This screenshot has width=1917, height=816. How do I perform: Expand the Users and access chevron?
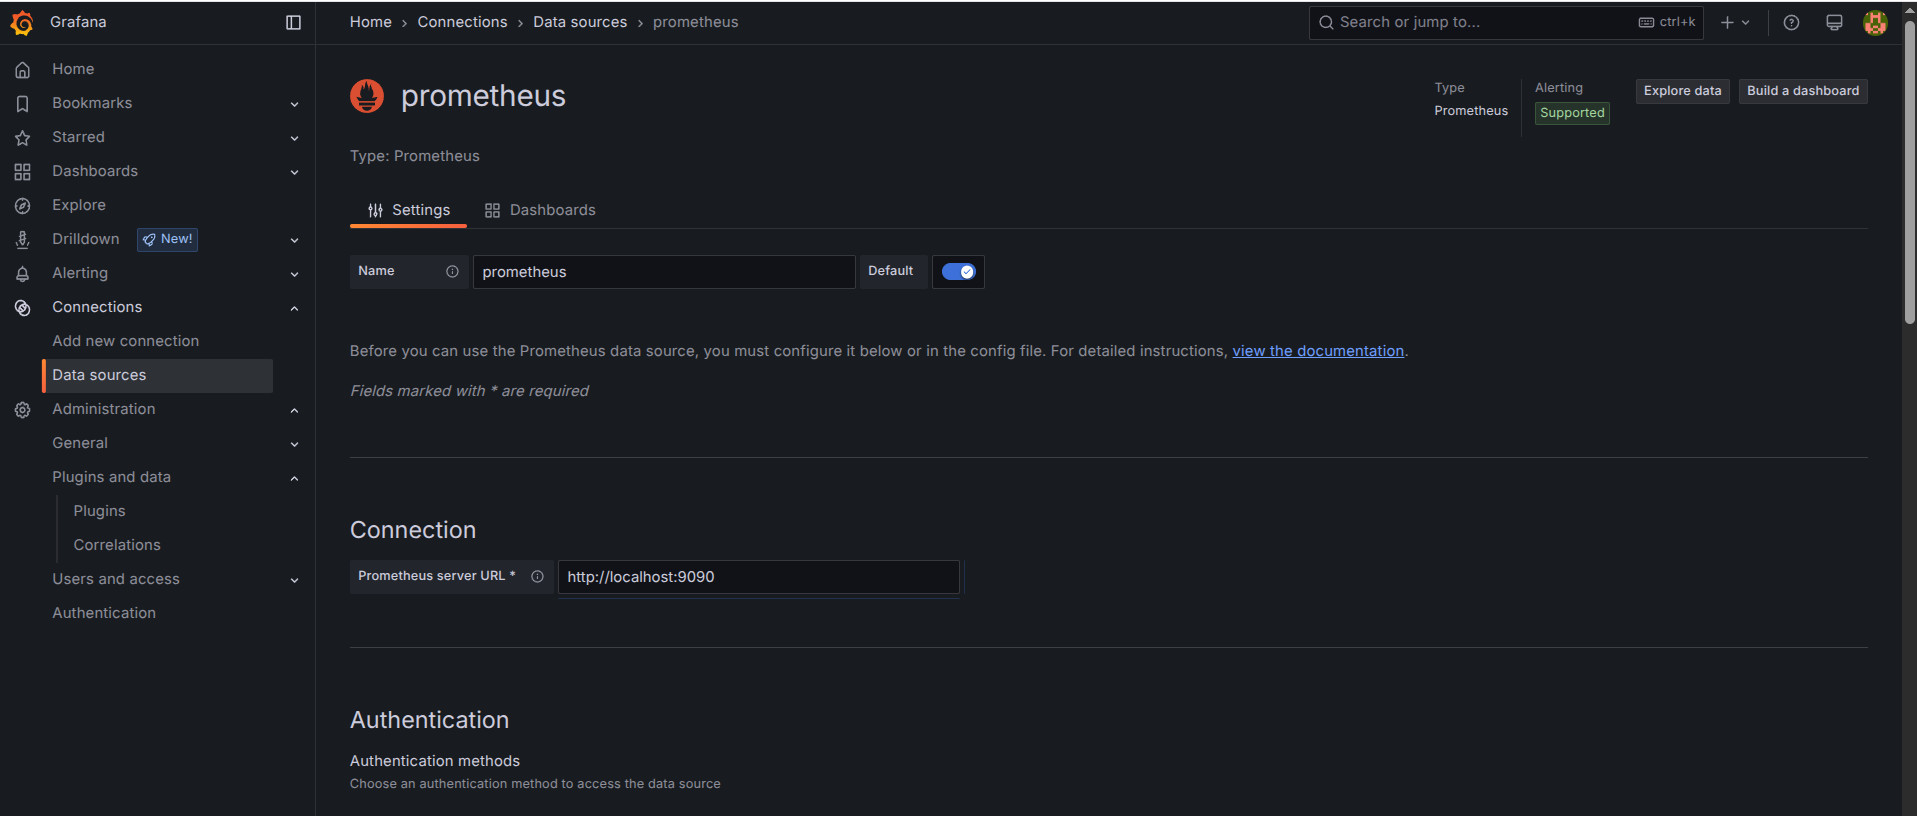click(x=294, y=580)
